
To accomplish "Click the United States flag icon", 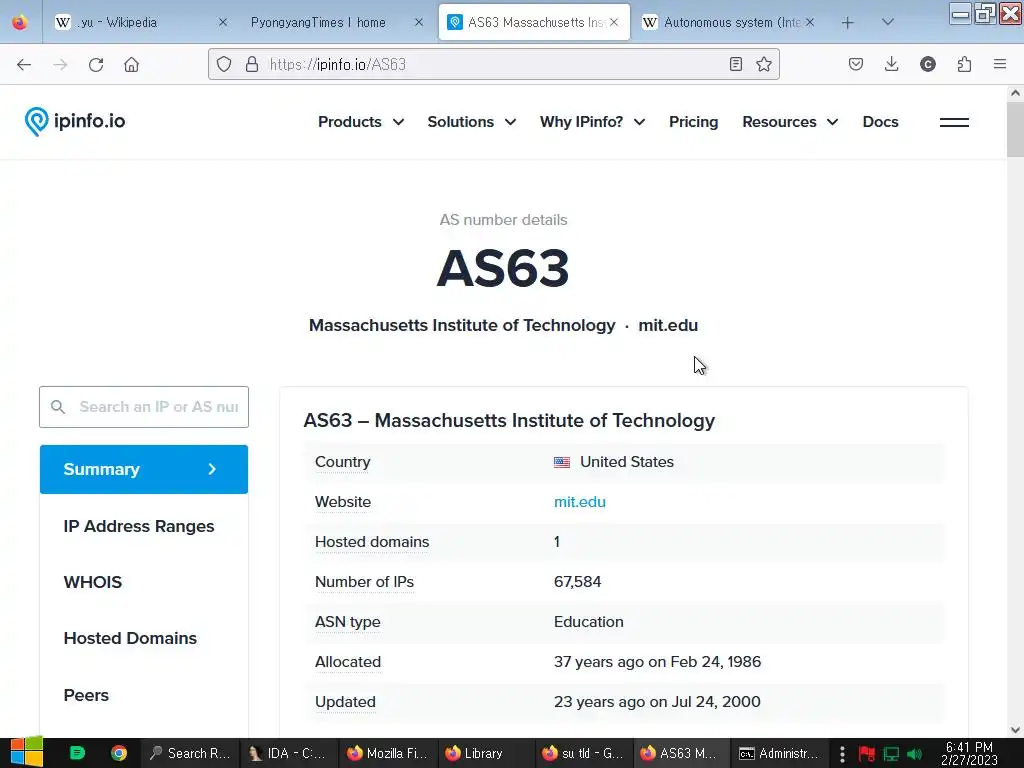I will 562,462.
